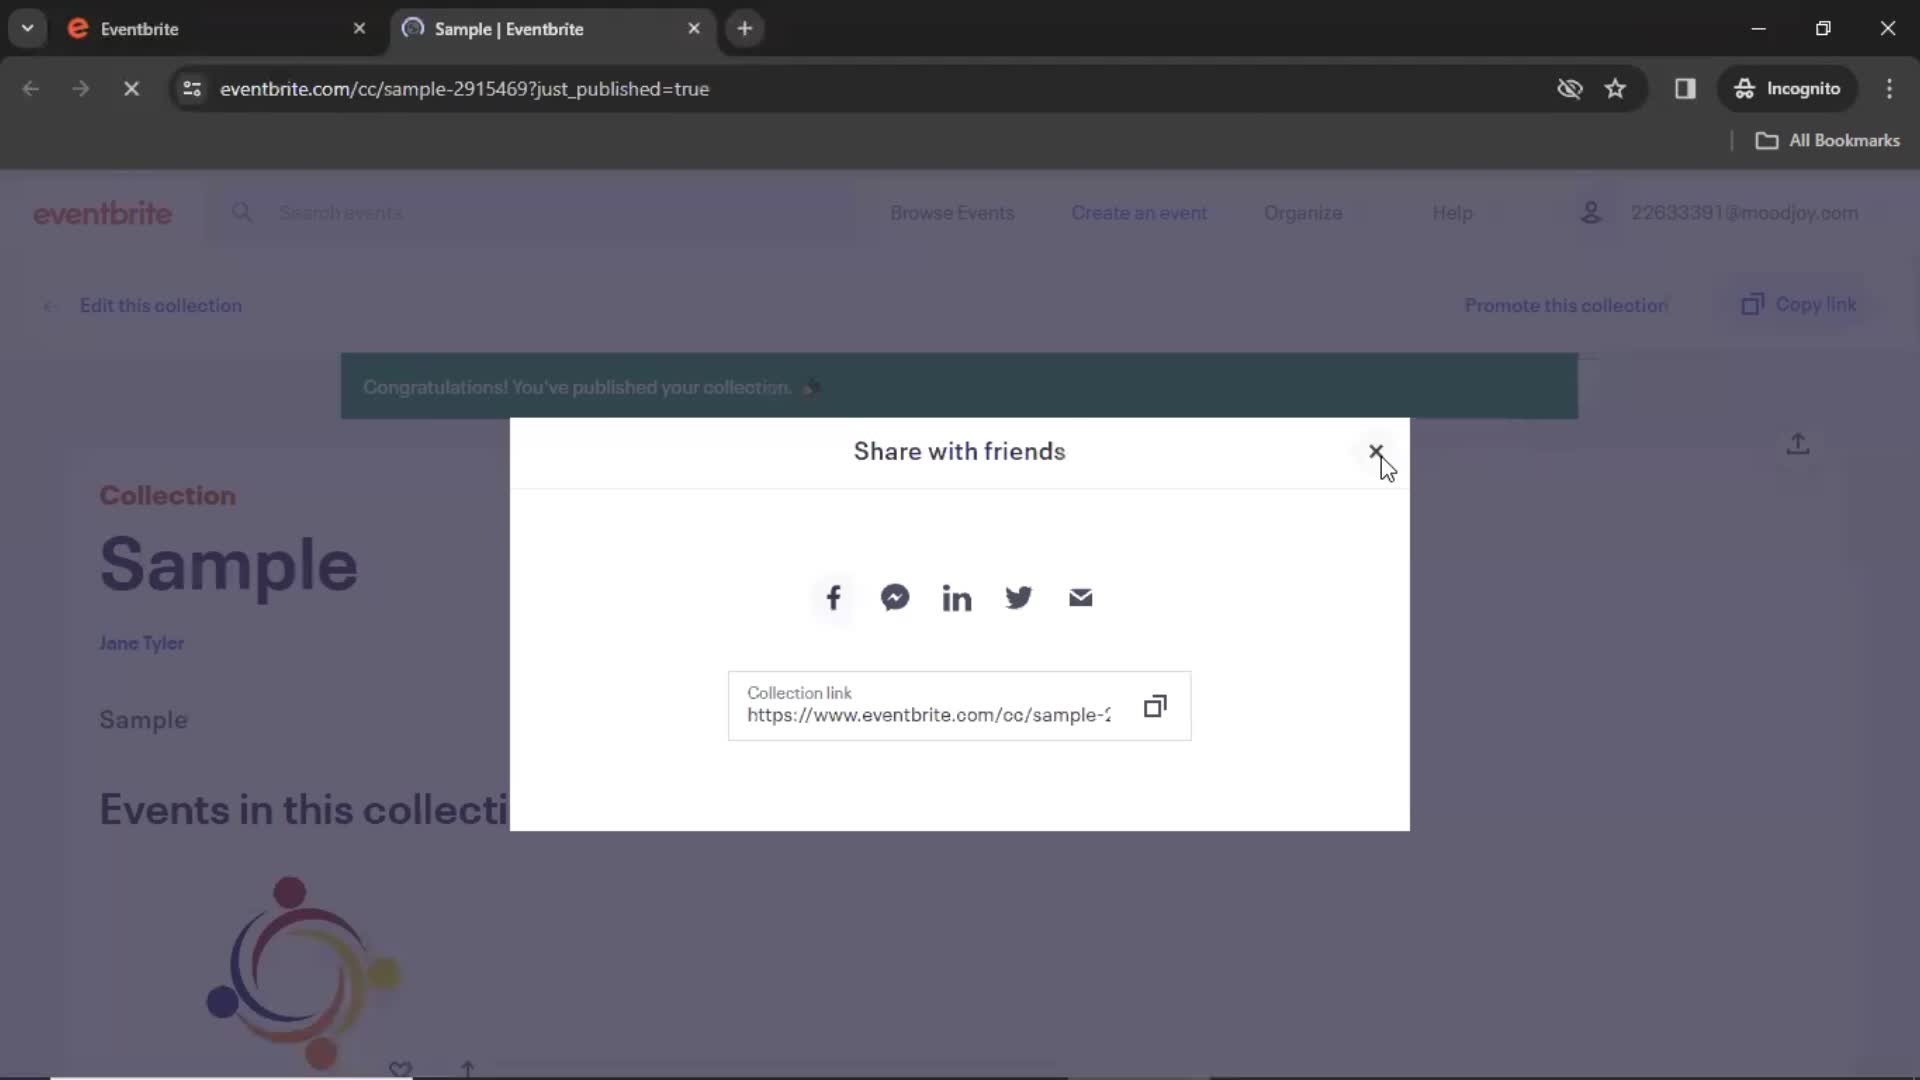Screen dimensions: 1920x1080
Task: Go forward in browser history
Action: pos(81,89)
